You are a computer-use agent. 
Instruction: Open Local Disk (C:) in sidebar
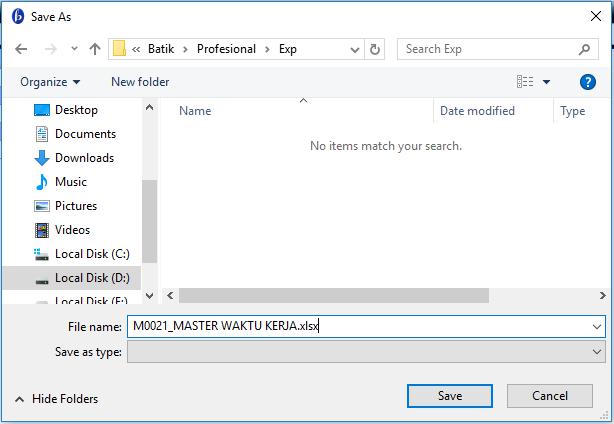coord(91,254)
